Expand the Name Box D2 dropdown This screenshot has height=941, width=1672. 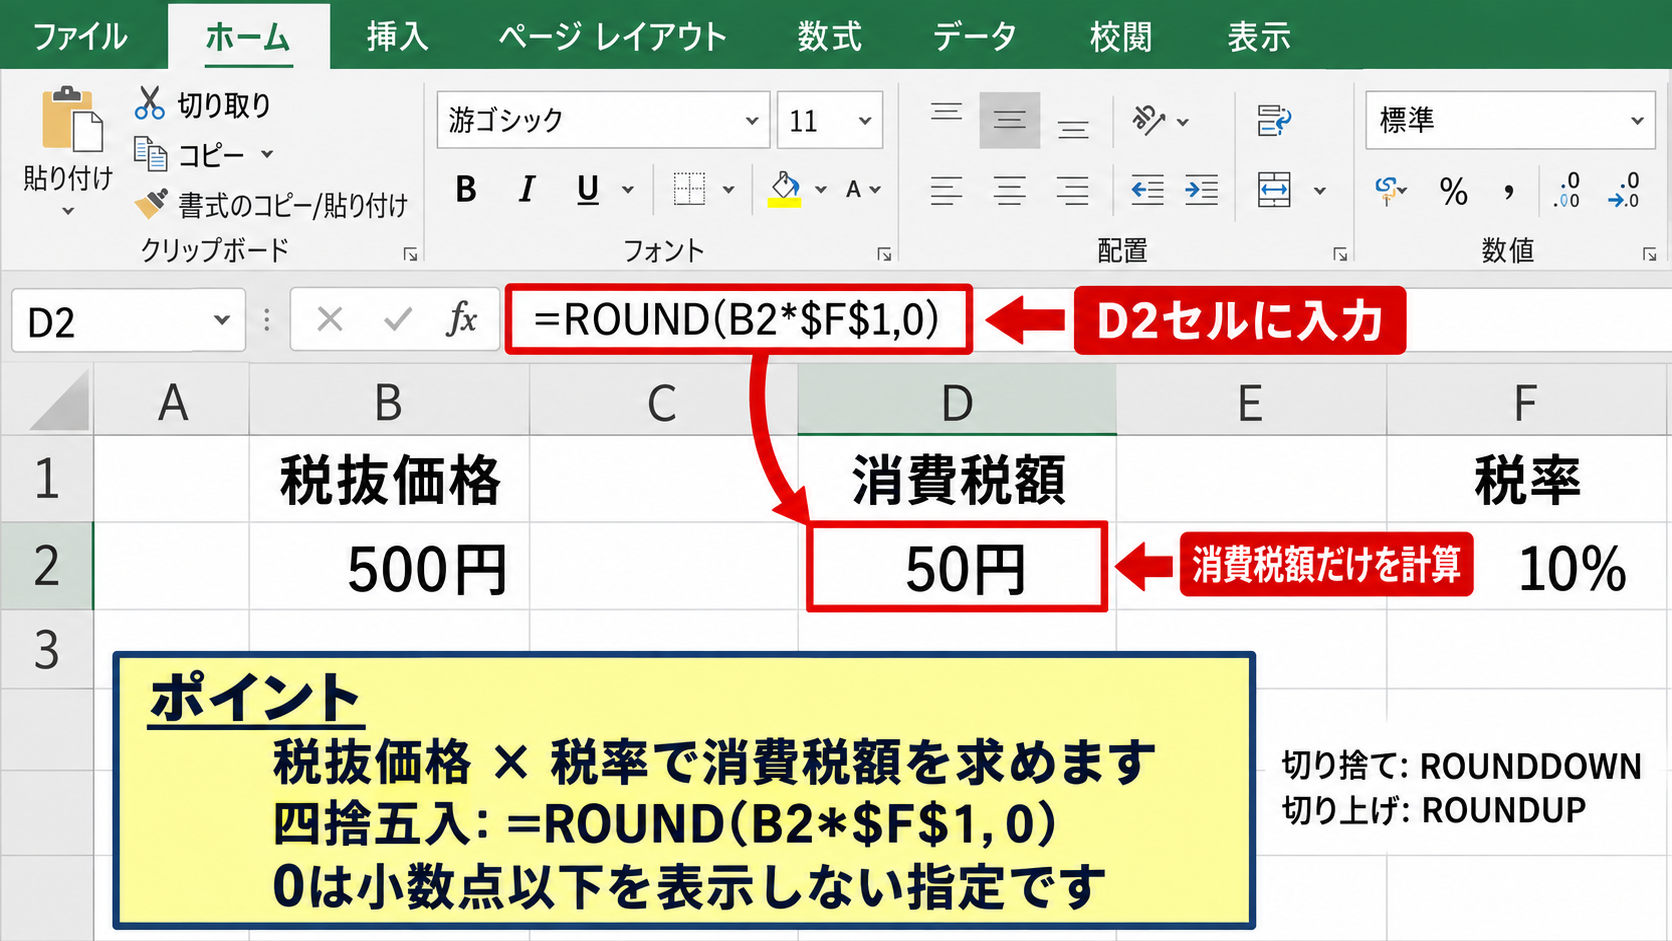click(x=222, y=320)
